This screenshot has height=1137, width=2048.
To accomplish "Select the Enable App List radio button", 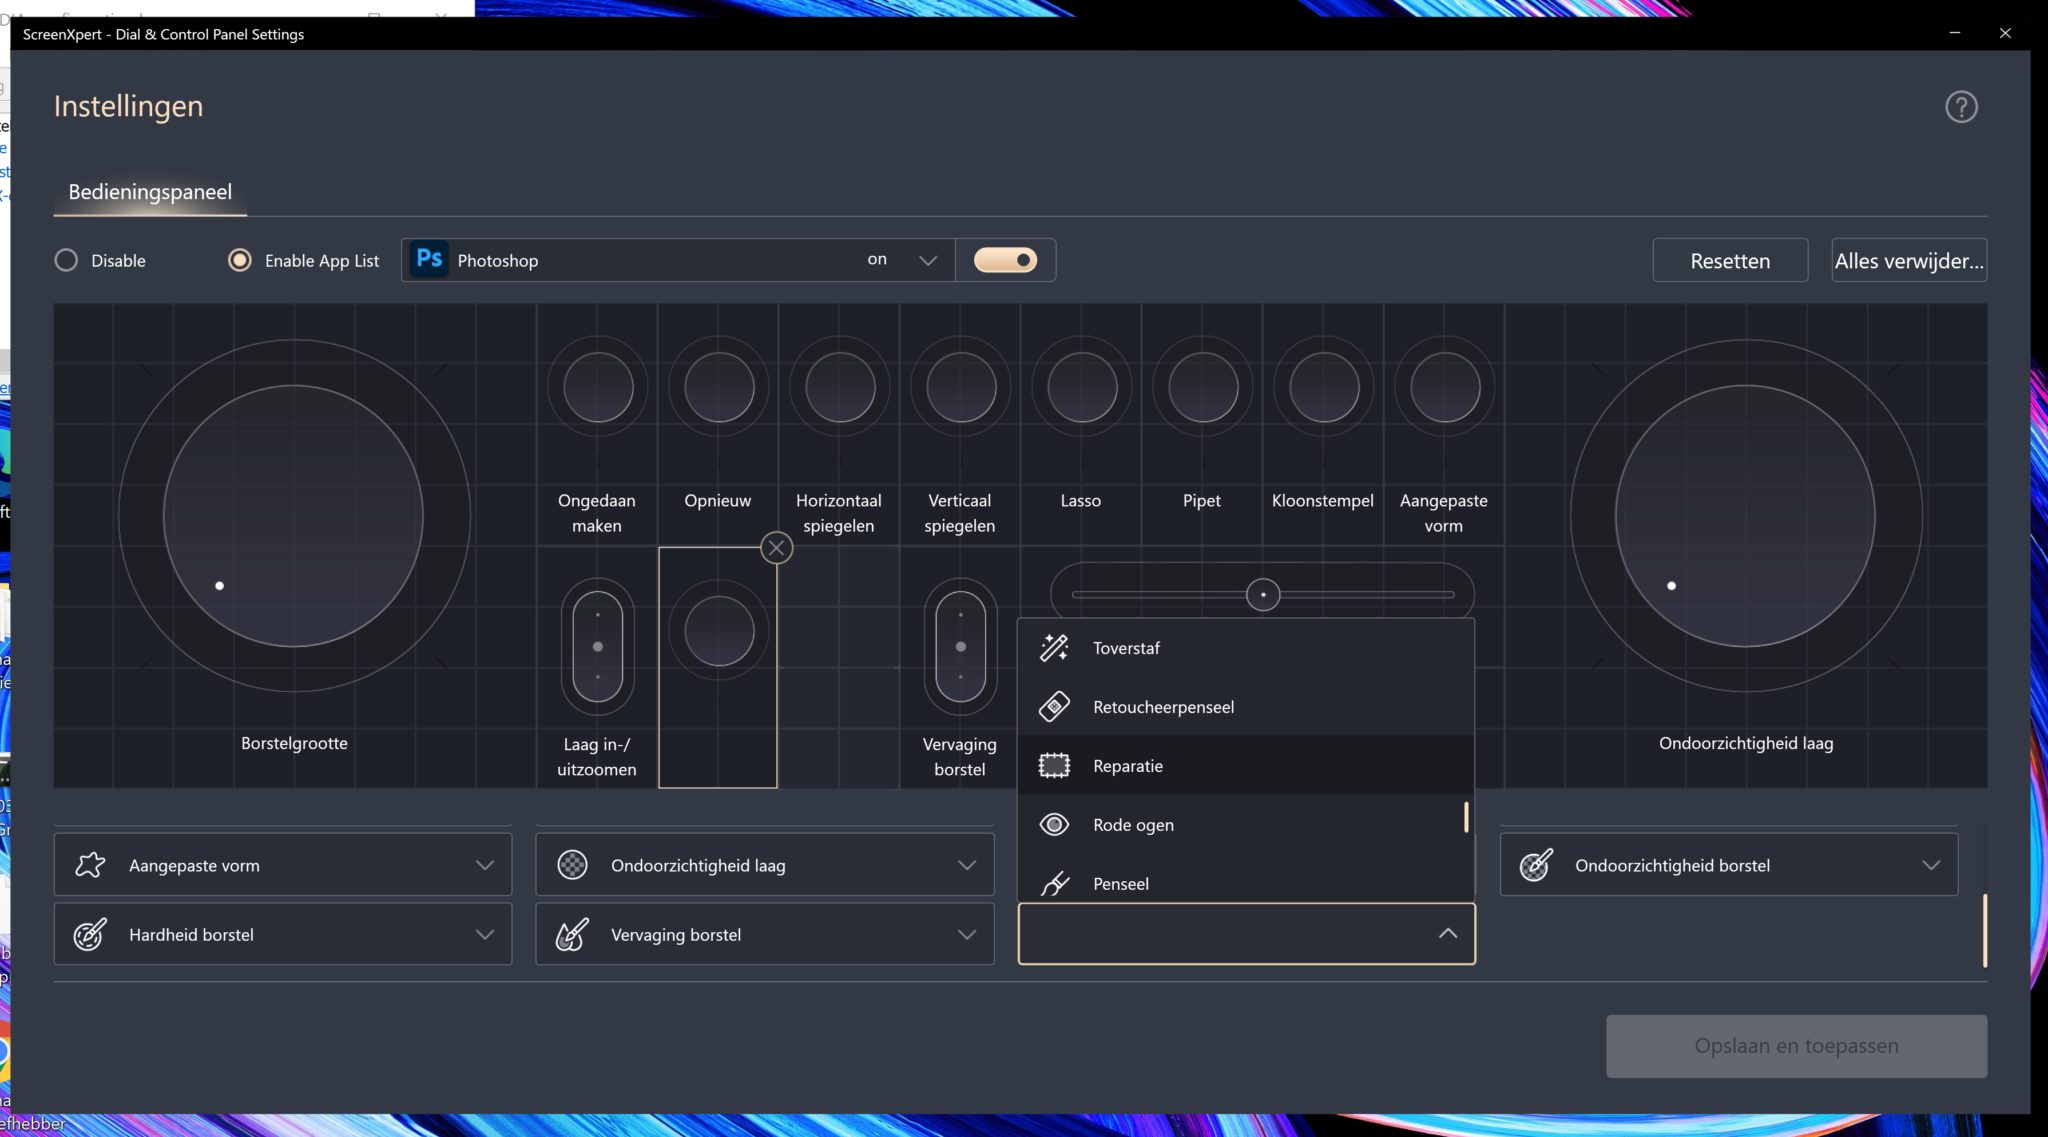I will pyautogui.click(x=240, y=261).
